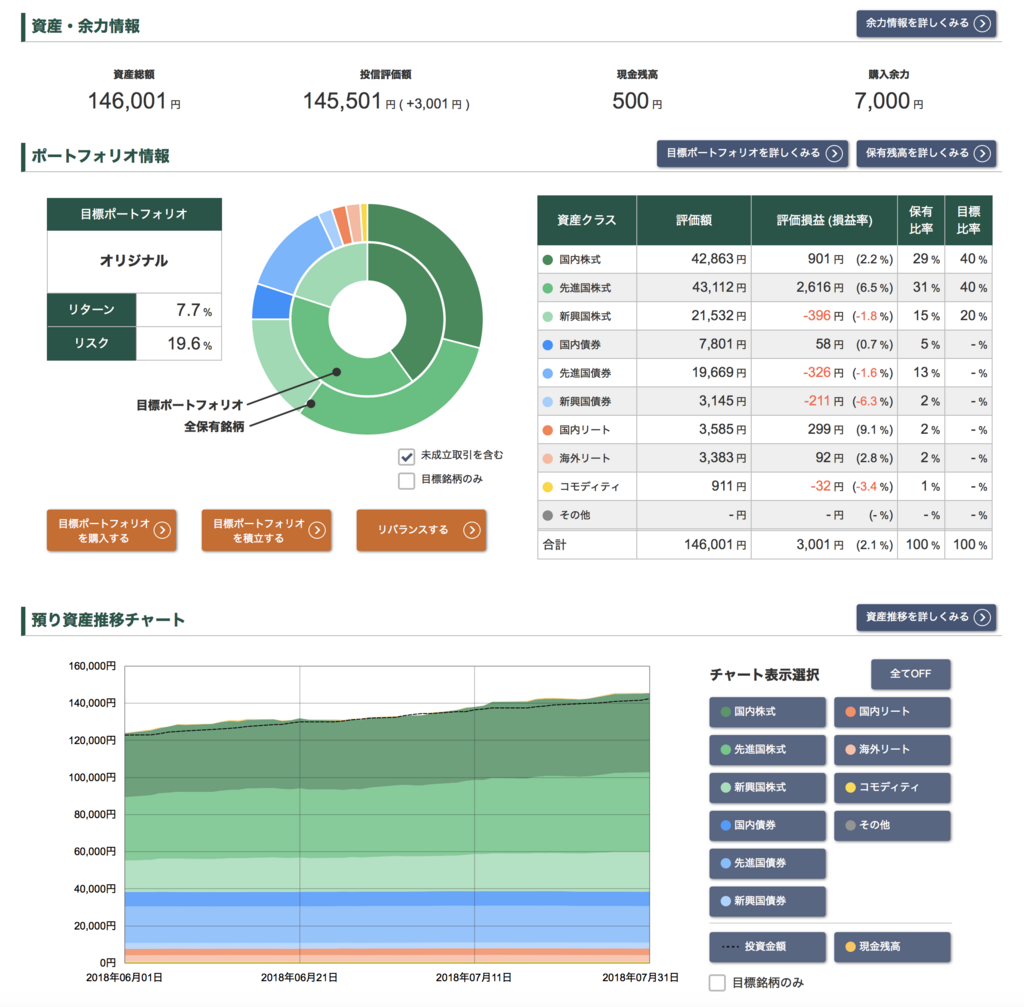This screenshot has height=1007, width=1024.
Task: Toggle 未成立取引を含む checkbox
Action: tap(406, 456)
